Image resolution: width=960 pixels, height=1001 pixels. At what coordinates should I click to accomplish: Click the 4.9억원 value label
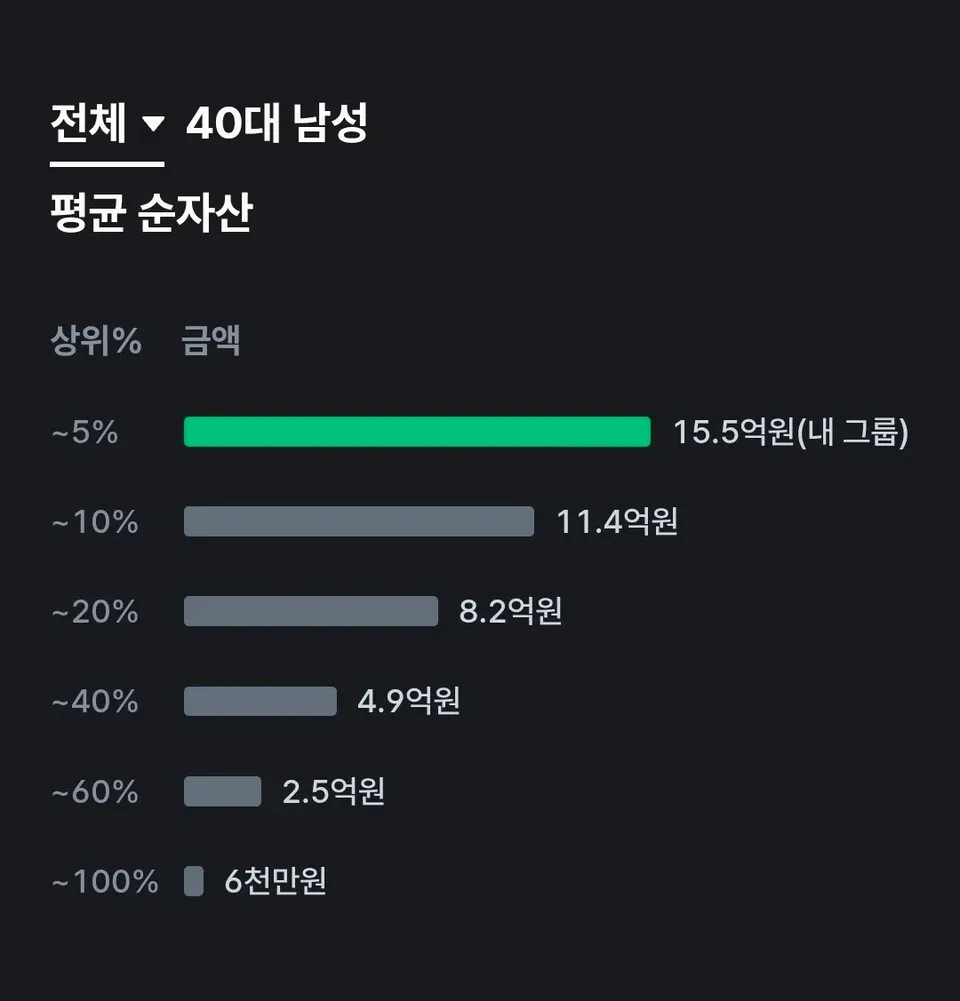click(409, 701)
